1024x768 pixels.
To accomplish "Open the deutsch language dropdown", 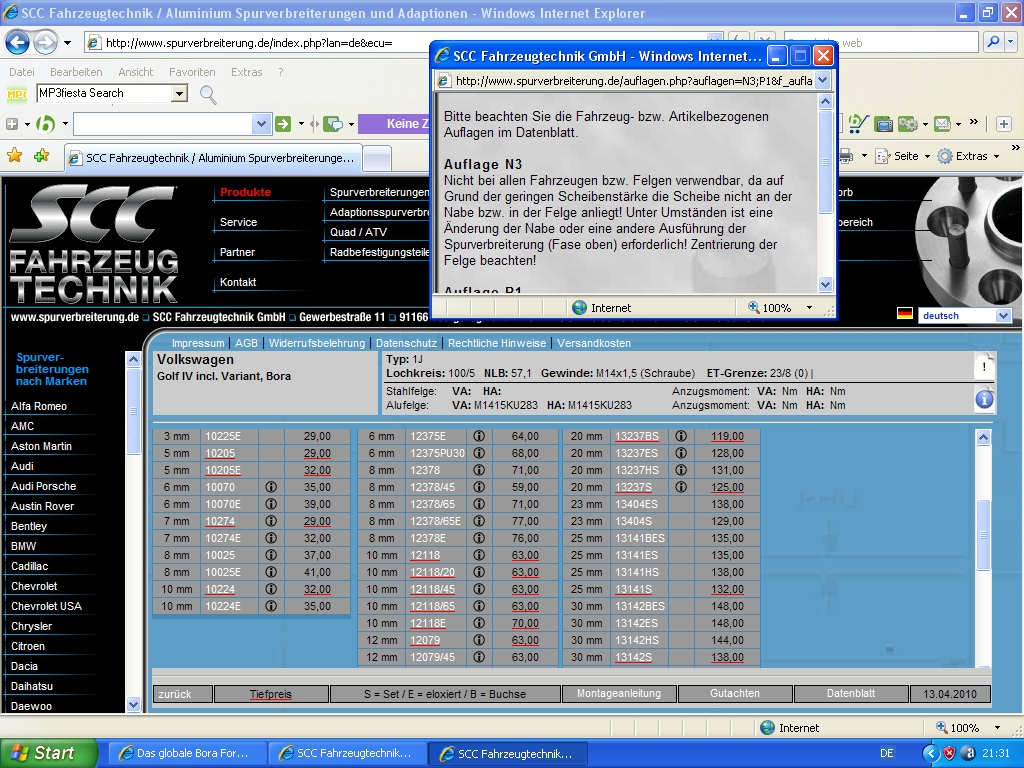I will 1003,315.
